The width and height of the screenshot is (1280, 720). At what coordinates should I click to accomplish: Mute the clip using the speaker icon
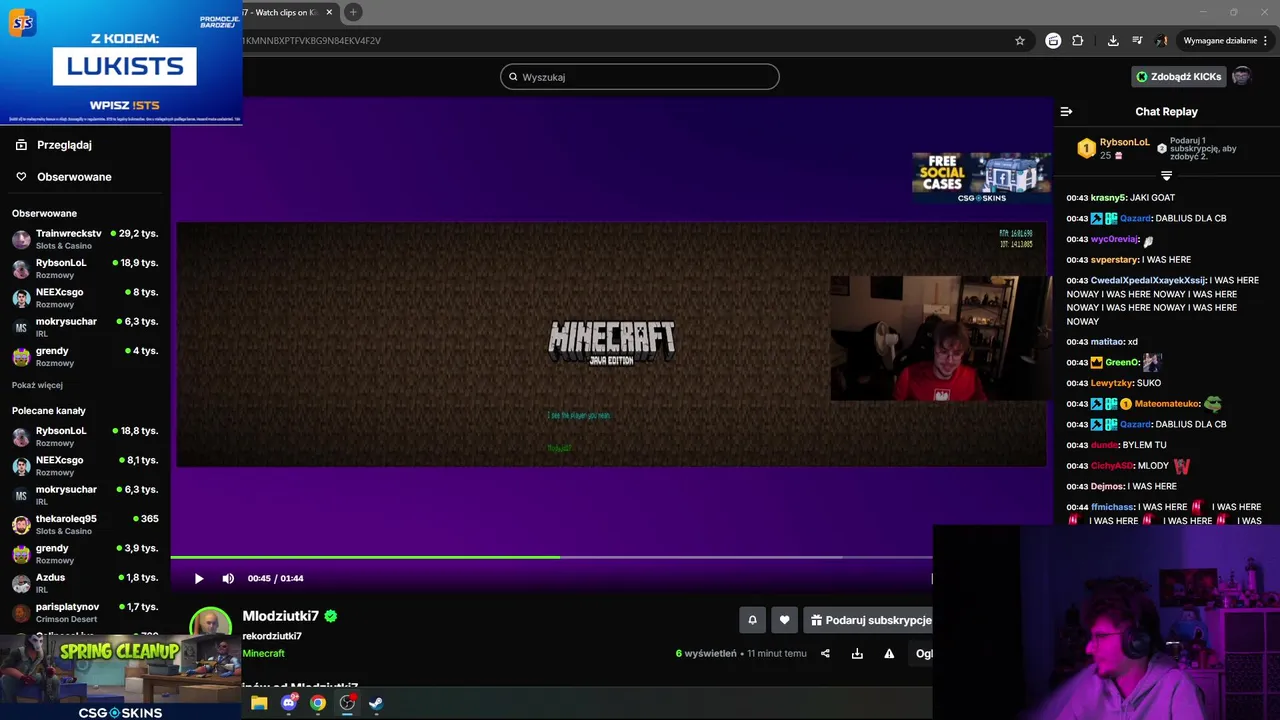point(228,578)
